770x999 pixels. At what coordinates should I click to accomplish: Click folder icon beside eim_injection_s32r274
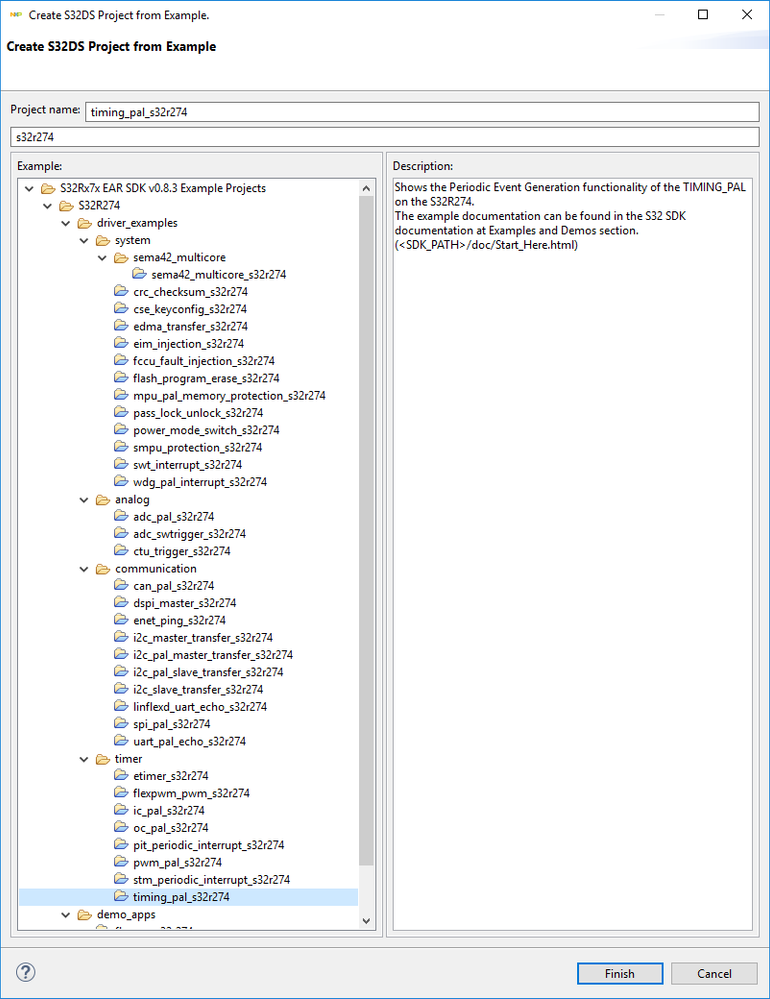[x=121, y=343]
